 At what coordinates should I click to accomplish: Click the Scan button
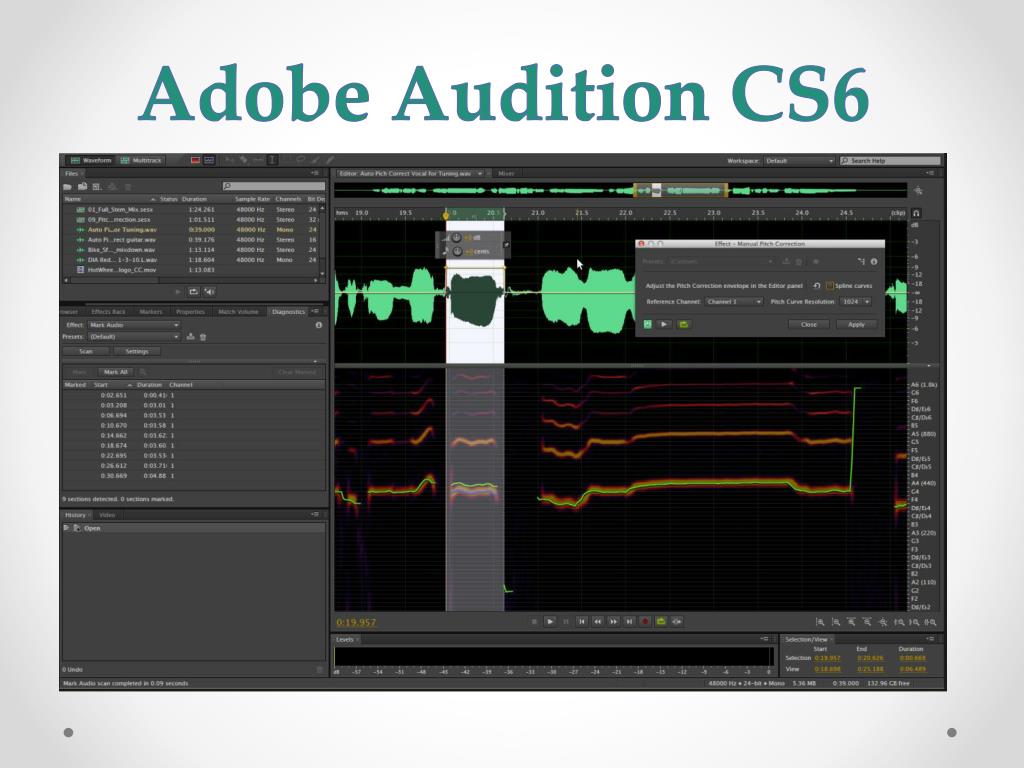pyautogui.click(x=86, y=351)
